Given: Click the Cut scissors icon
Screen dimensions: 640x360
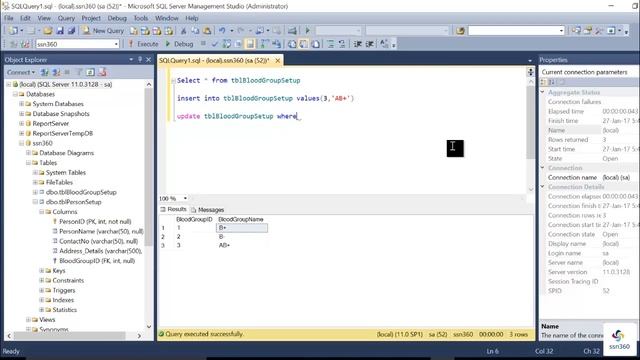Looking at the screenshot, I should pyautogui.click(x=184, y=31).
